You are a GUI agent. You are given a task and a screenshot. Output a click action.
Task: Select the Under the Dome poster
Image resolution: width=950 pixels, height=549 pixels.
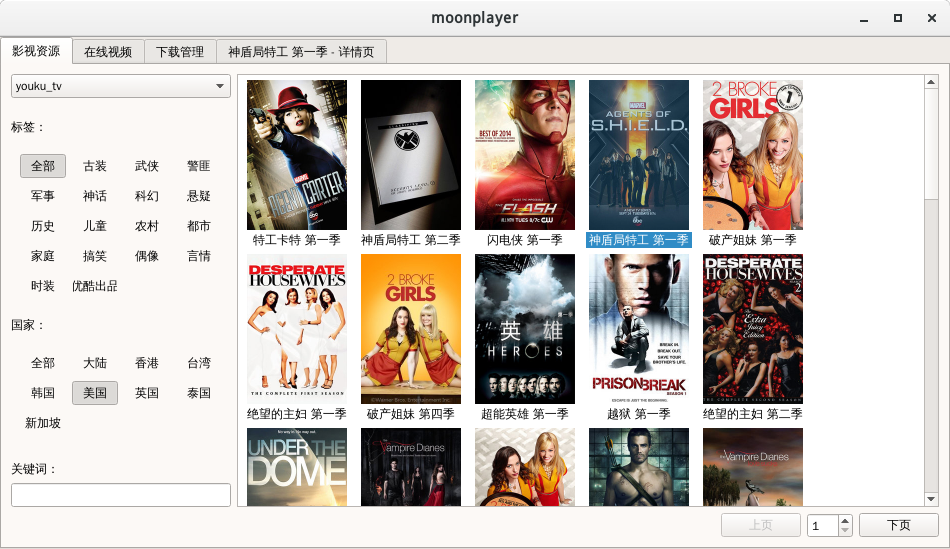tap(297, 467)
